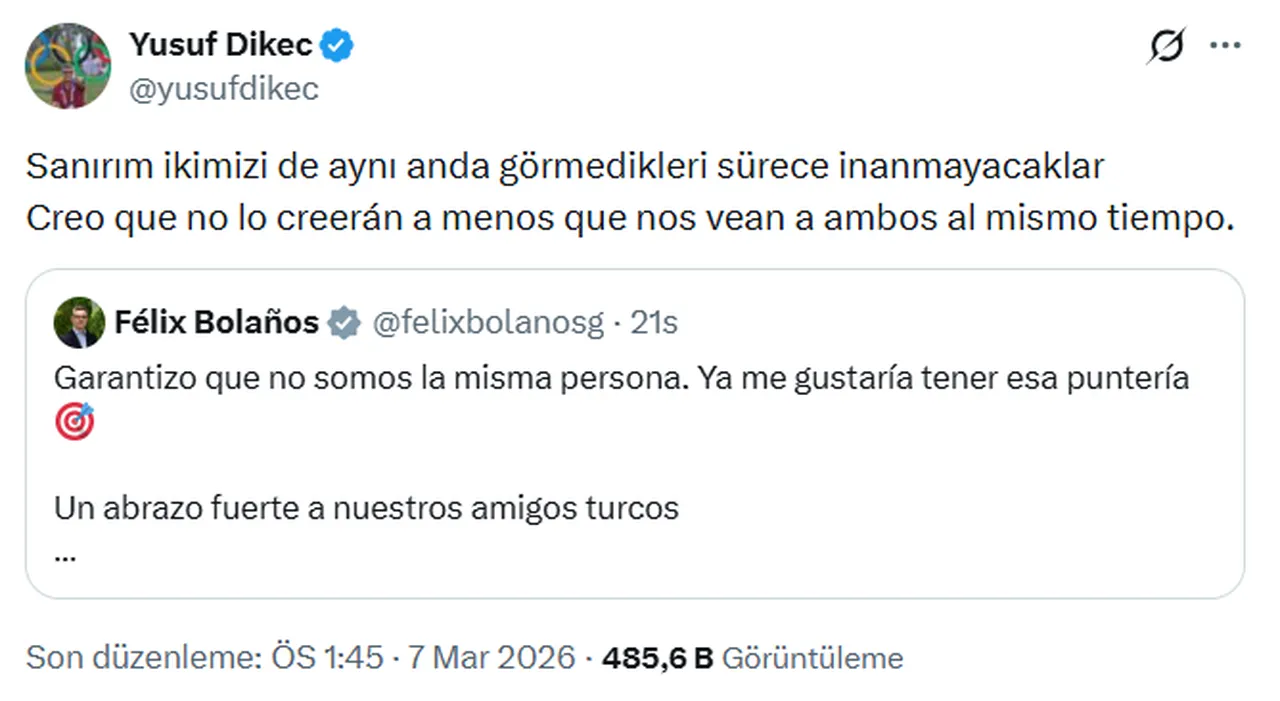The image size is (1280, 701).
Task: Click the more options ellipsis icon
Action: [x=1226, y=44]
